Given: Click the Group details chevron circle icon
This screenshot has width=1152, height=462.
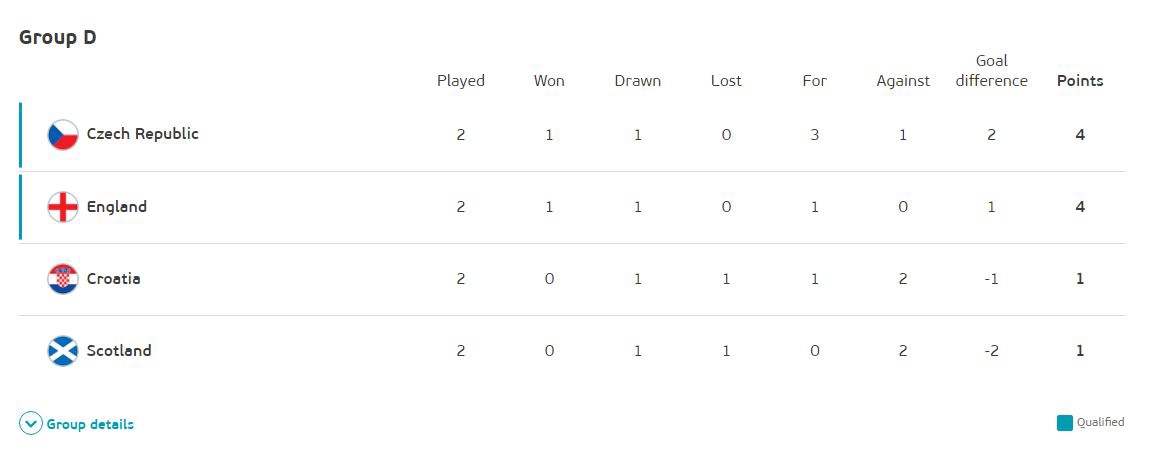Looking at the screenshot, I should pyautogui.click(x=31, y=424).
